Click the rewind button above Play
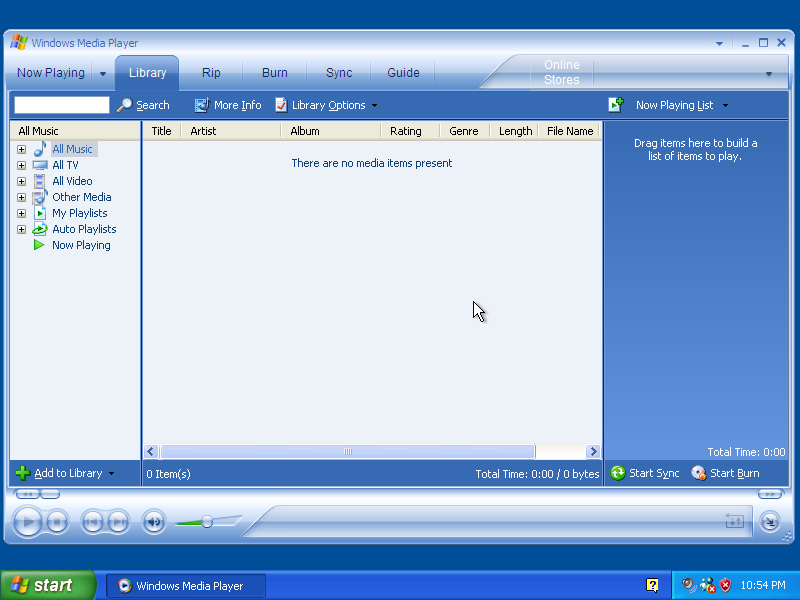The image size is (800, 600). tap(27, 494)
